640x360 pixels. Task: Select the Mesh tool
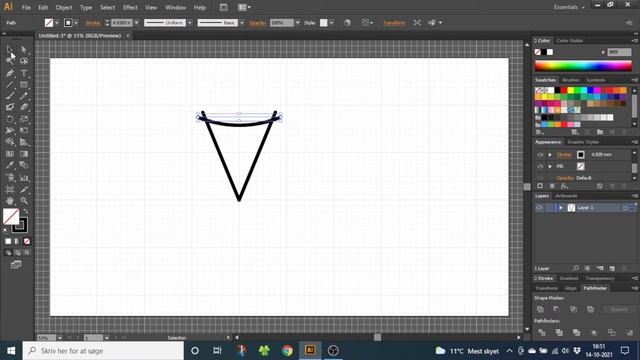pos(10,154)
